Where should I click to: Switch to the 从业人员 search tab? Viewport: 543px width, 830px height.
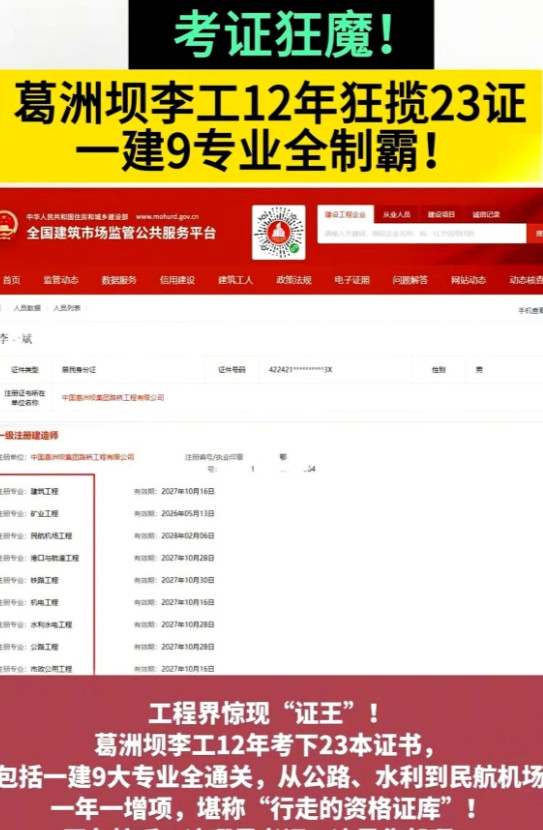[x=396, y=214]
